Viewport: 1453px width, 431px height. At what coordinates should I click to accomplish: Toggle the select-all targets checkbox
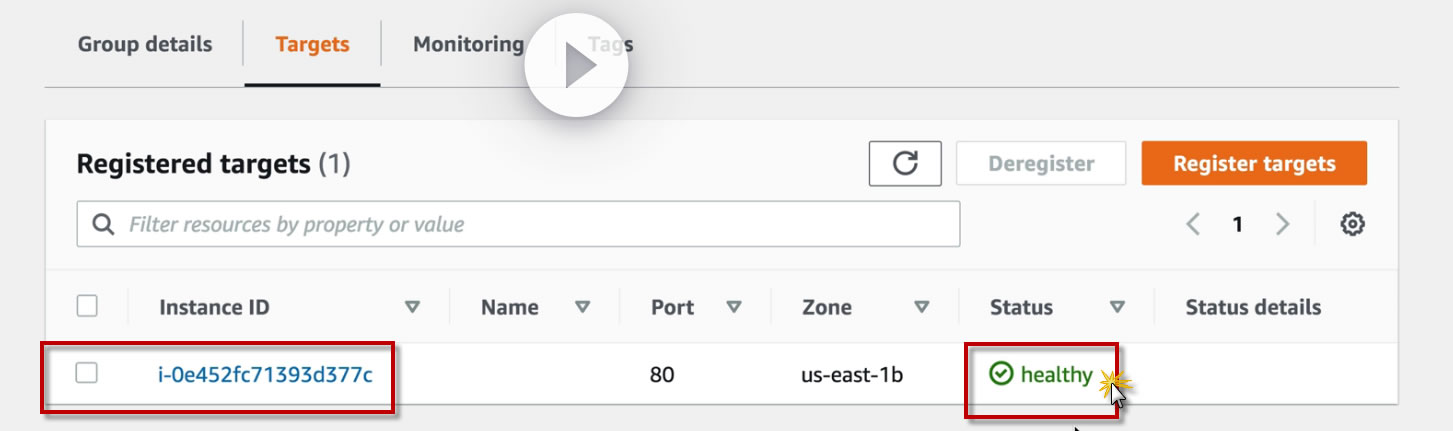[87, 307]
